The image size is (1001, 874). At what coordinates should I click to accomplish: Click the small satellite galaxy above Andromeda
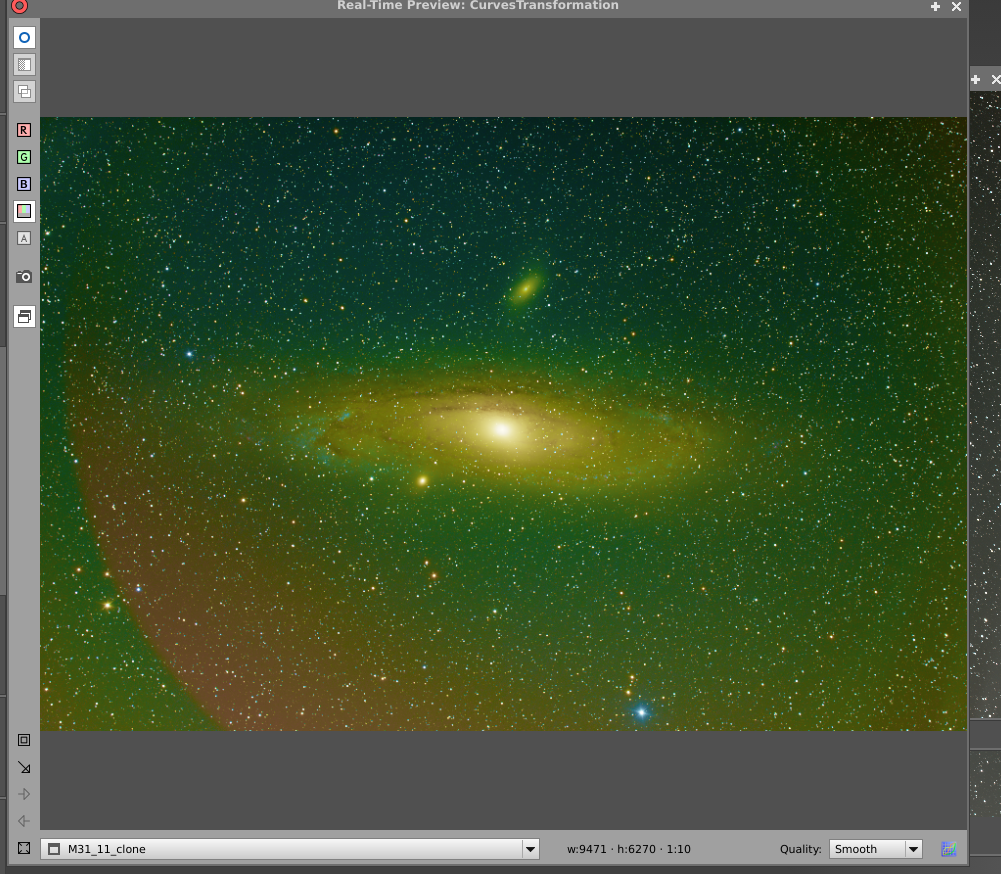[525, 289]
